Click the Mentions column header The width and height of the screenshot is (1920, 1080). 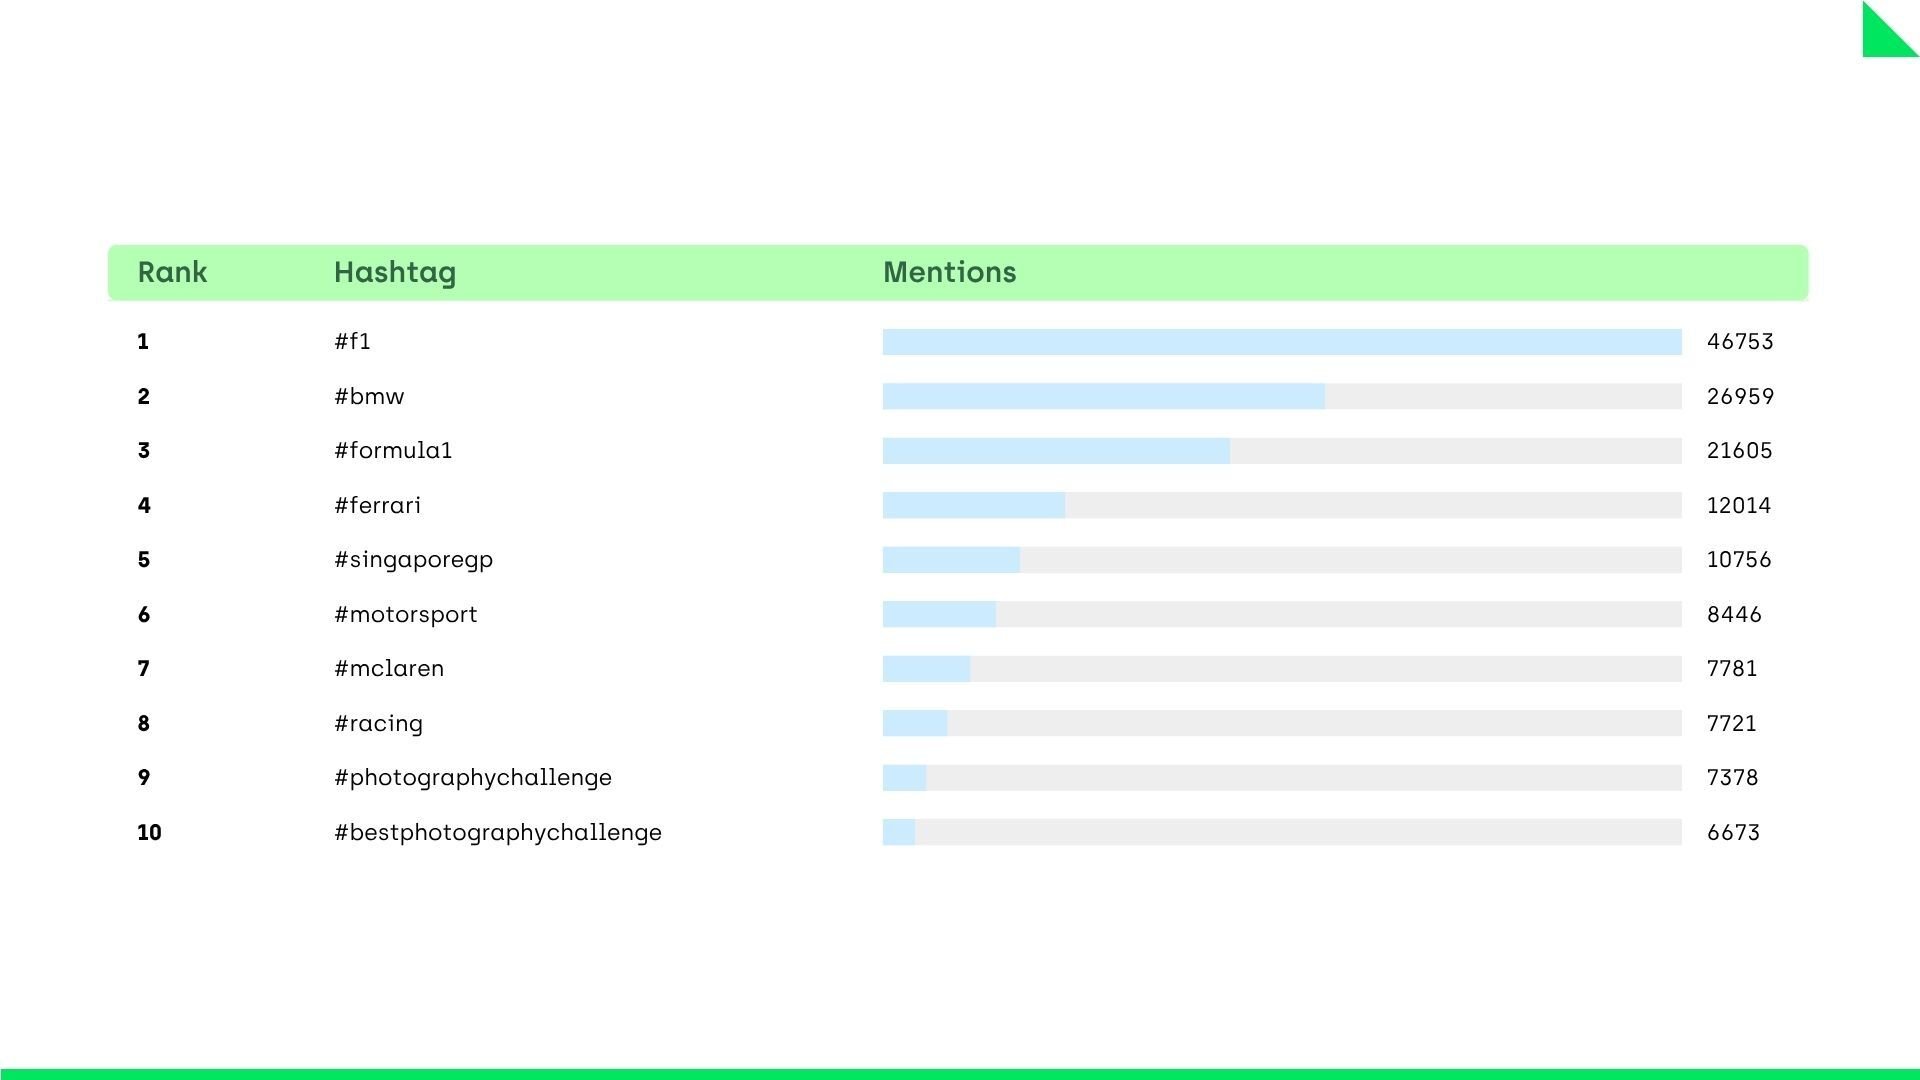(949, 272)
